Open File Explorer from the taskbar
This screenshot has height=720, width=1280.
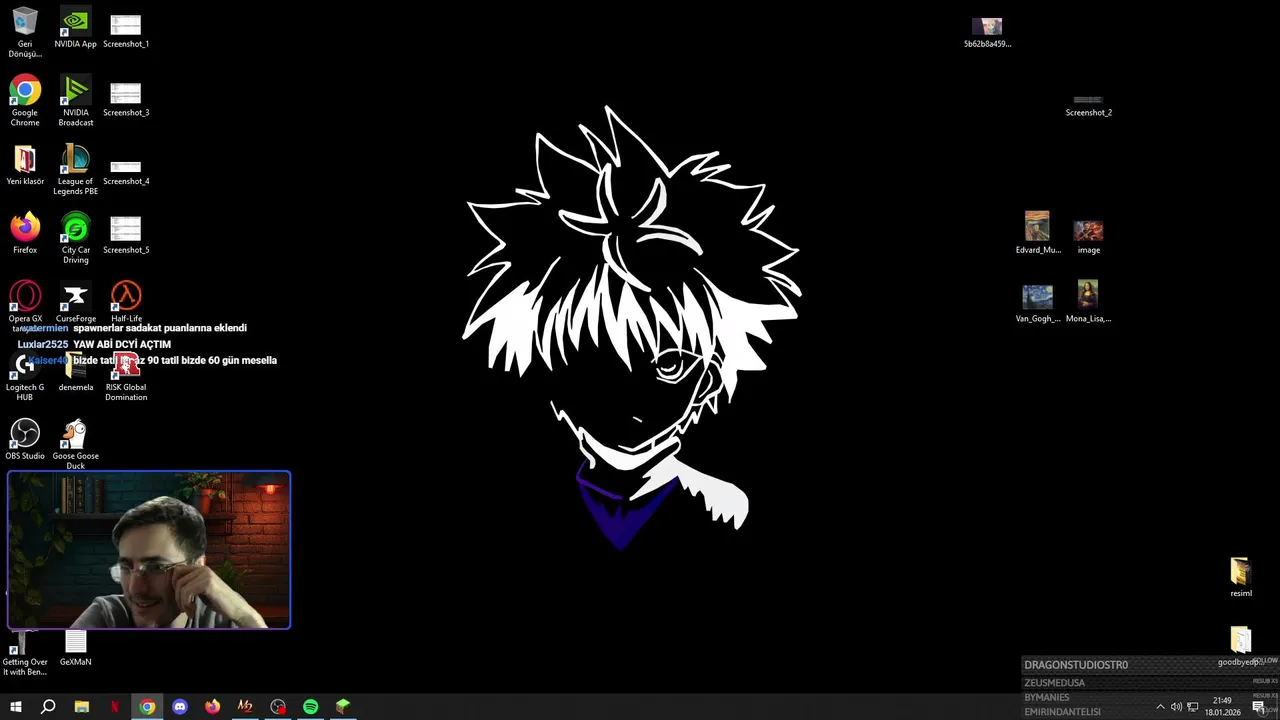[x=82, y=706]
